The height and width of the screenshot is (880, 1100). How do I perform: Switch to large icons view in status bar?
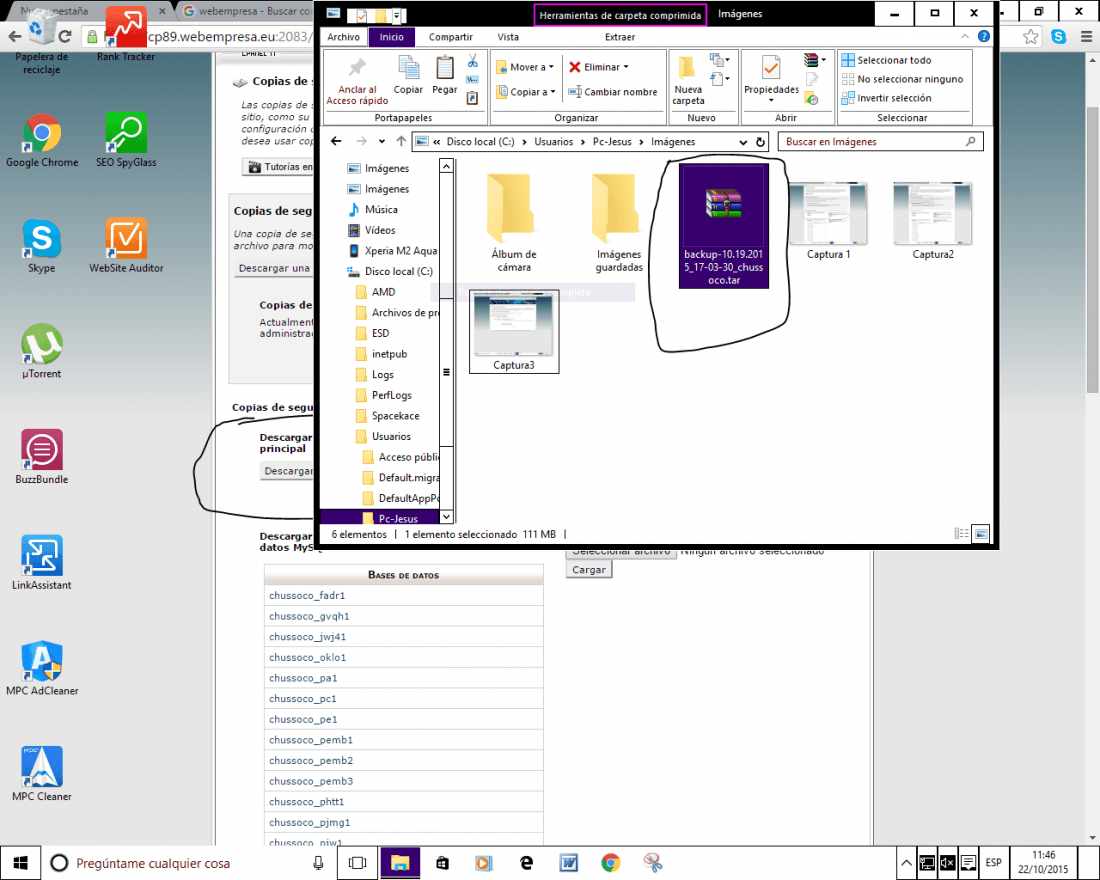(x=981, y=534)
